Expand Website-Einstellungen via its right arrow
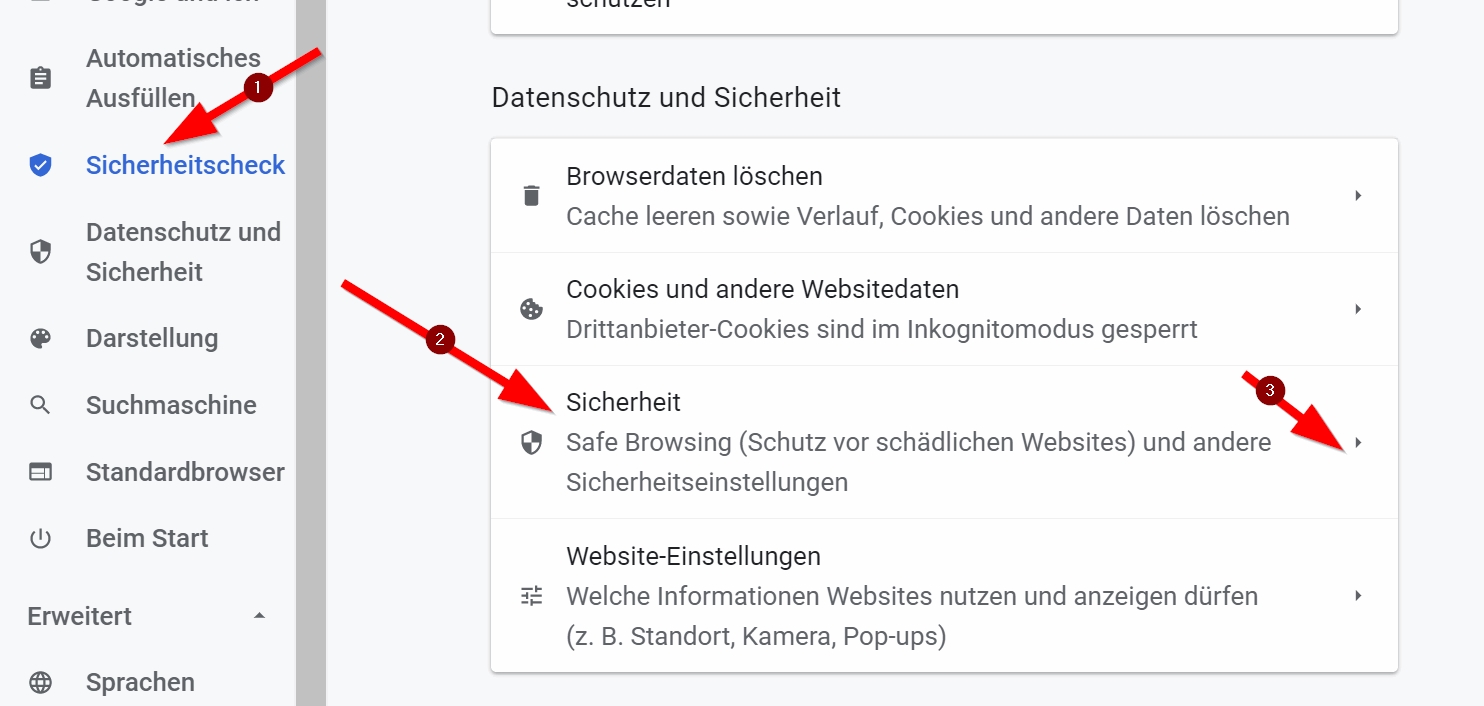 pos(1358,596)
